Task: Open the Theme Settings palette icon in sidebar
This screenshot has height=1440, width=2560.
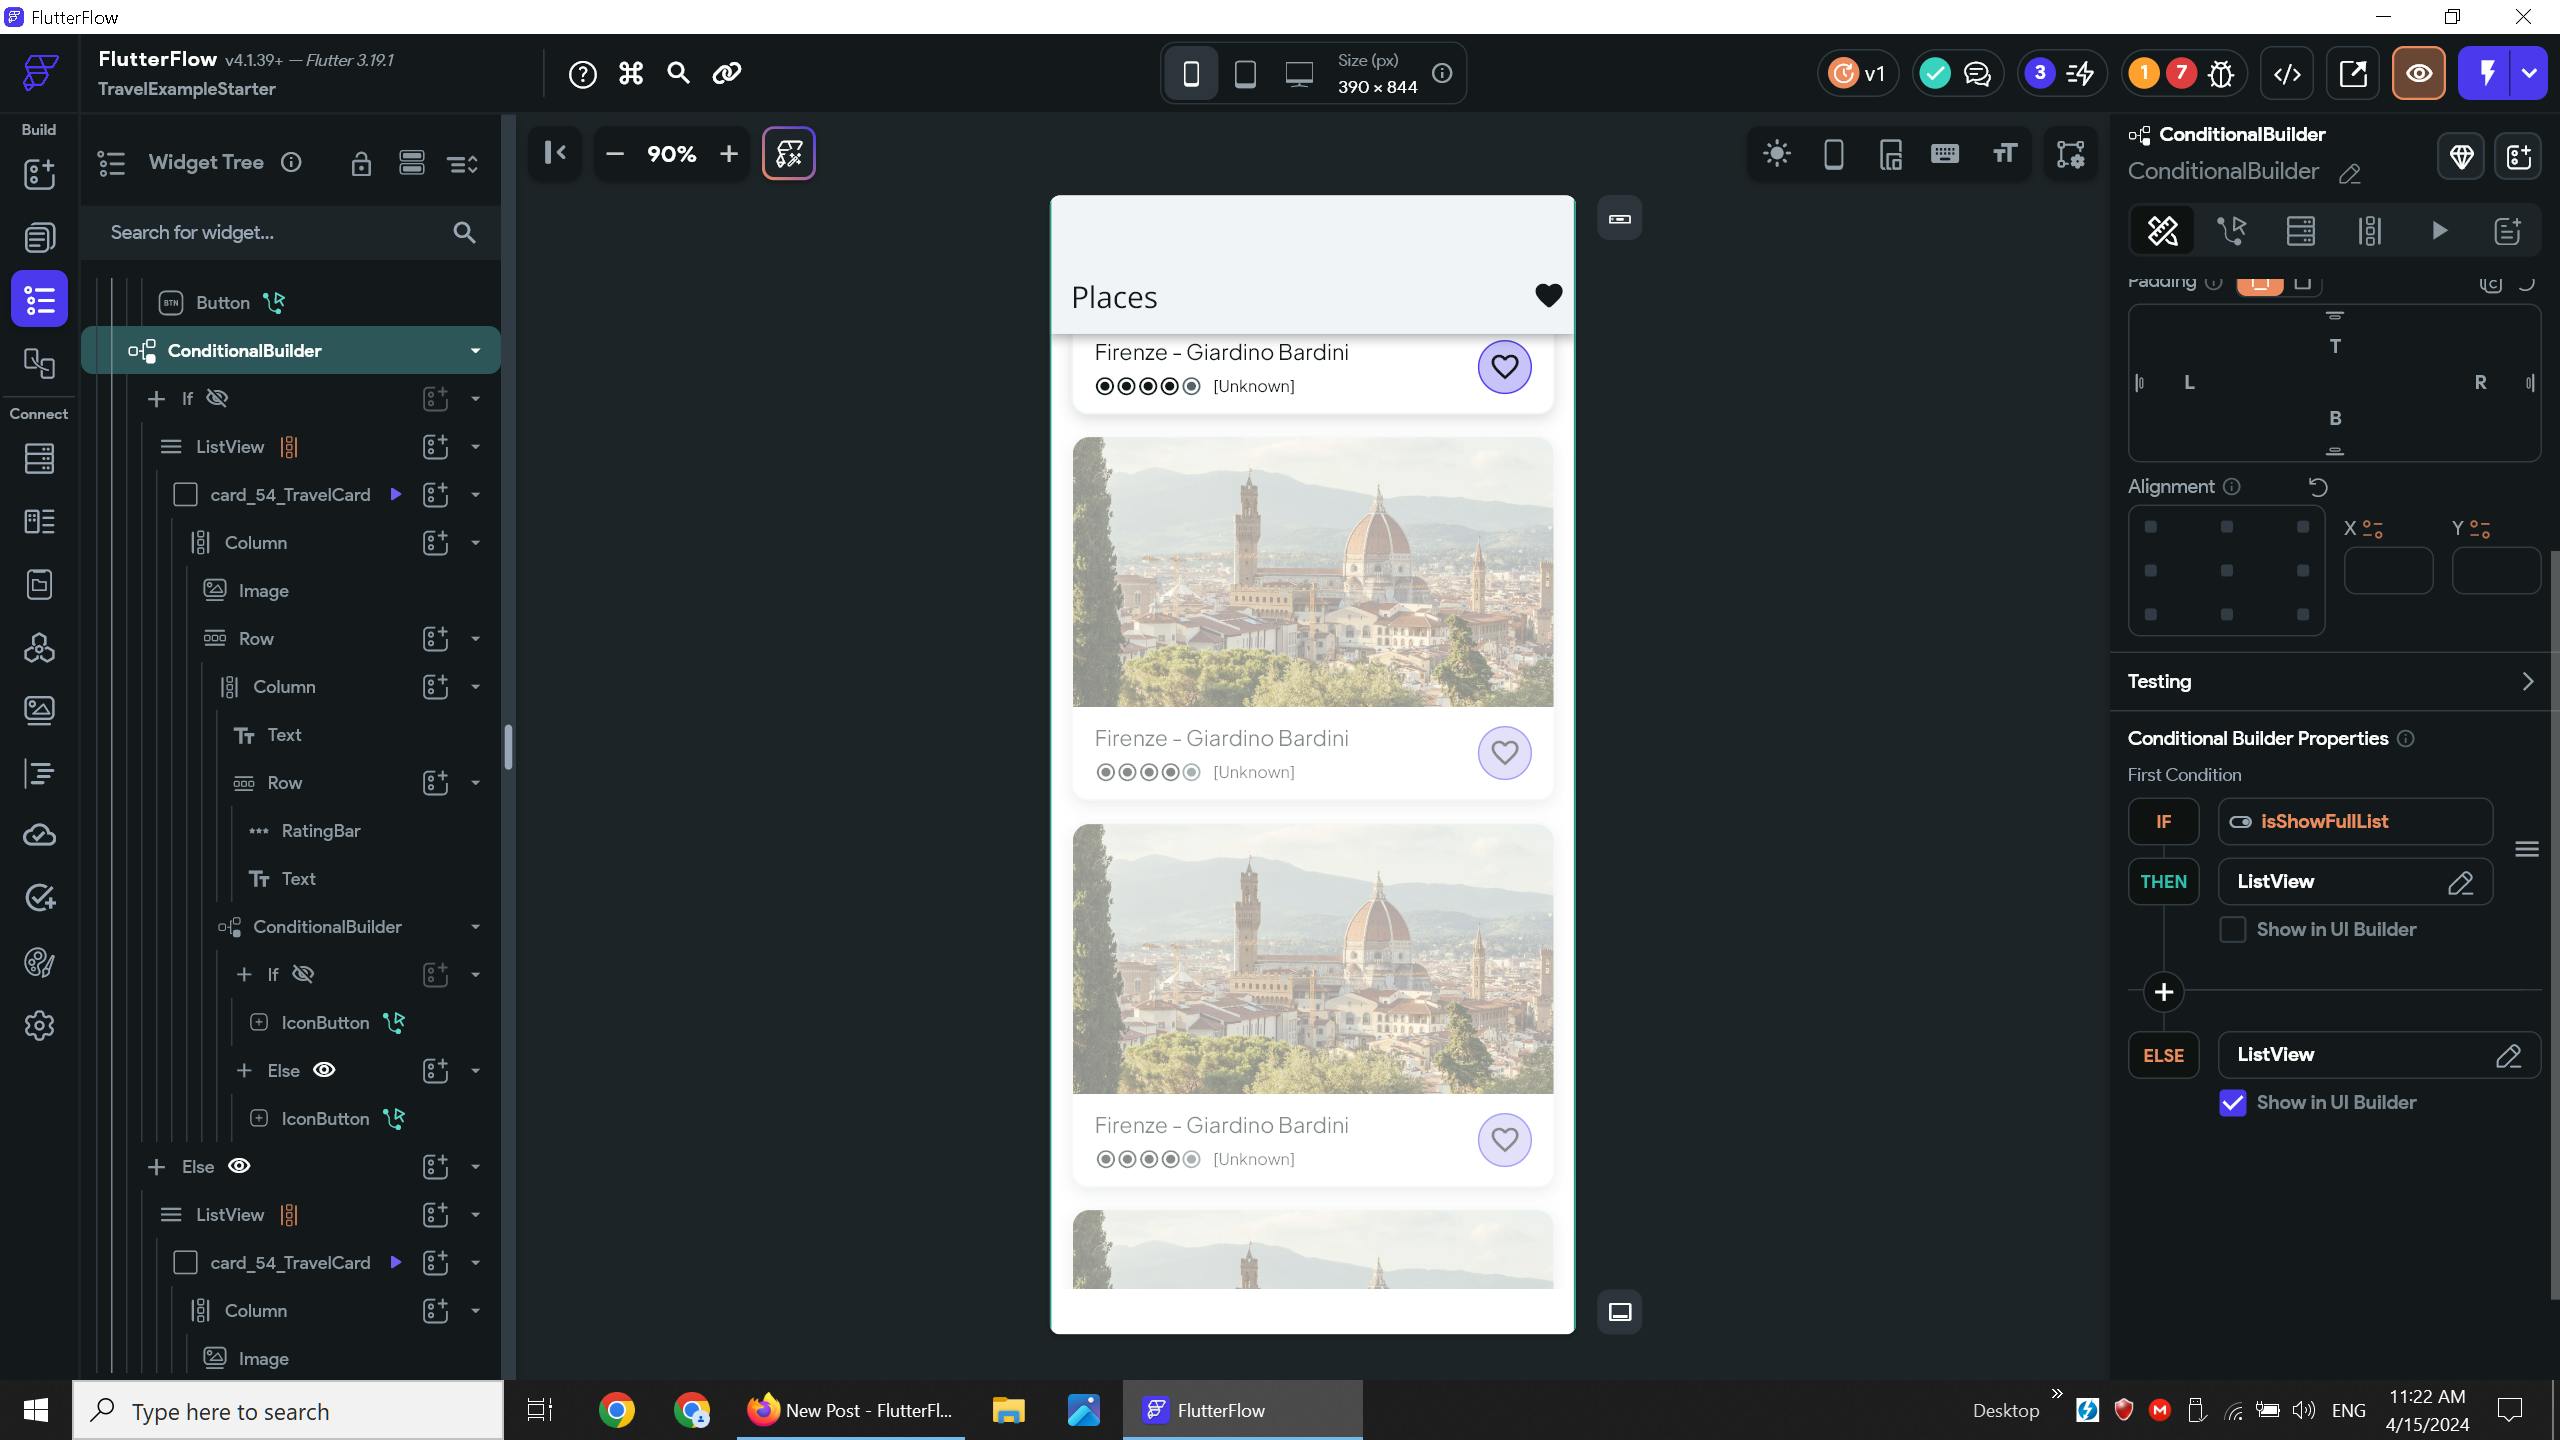Action: click(x=39, y=962)
